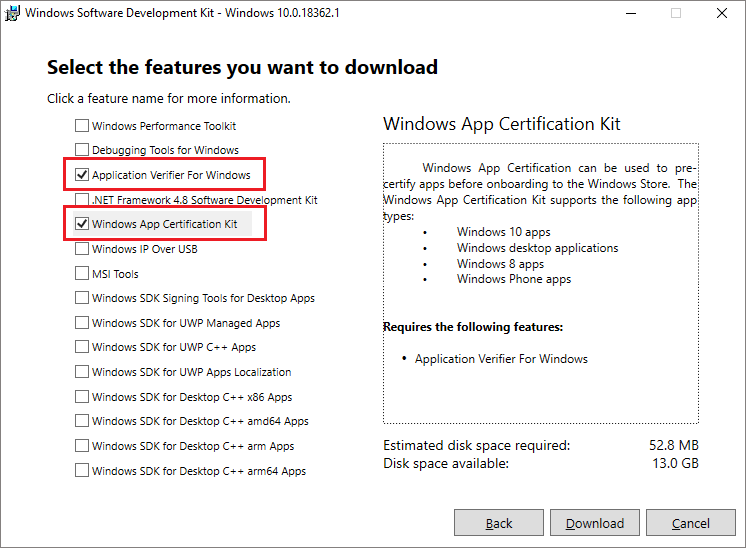Screen dimensions: 746x548
Task: Enable the Windows Performance Toolkit checkbox
Action: coord(82,126)
